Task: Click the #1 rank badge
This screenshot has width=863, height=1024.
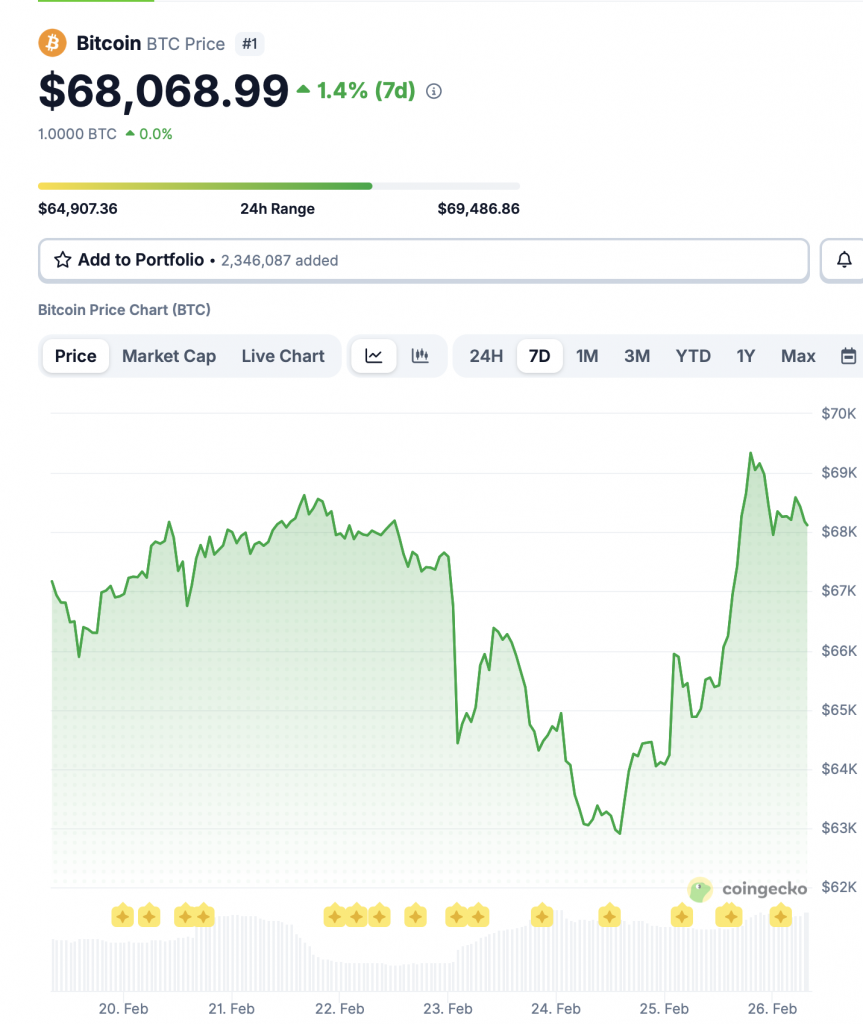Action: [x=250, y=44]
